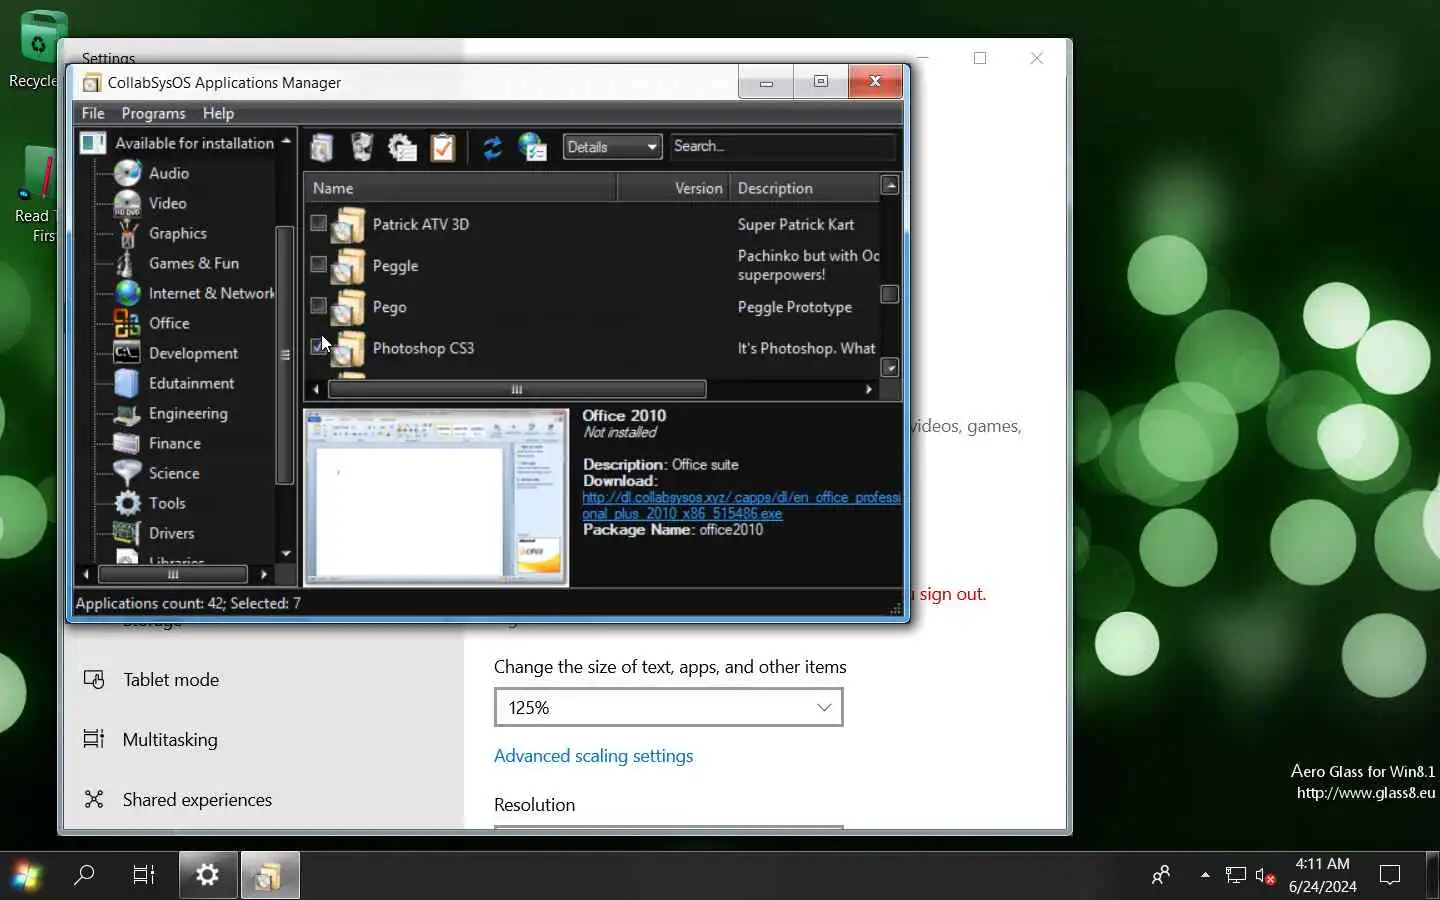Click the Start button on taskbar

coord(27,876)
